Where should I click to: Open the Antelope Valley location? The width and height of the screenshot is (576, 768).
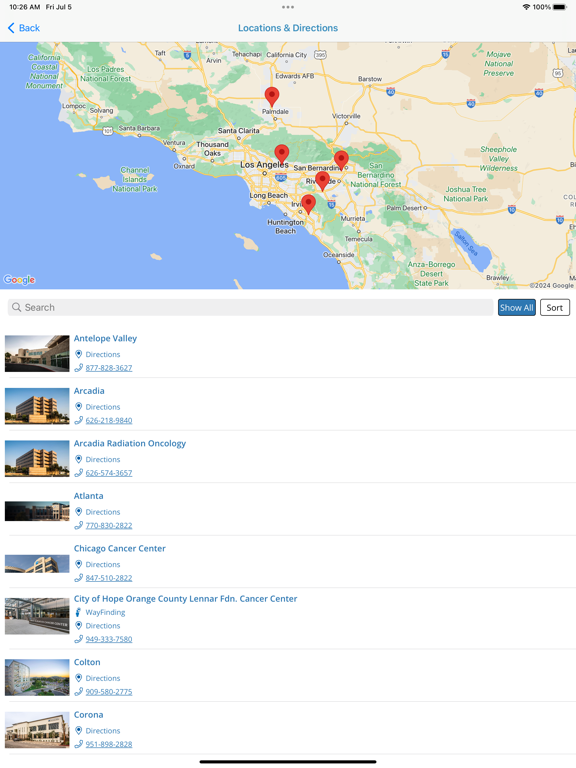point(105,338)
